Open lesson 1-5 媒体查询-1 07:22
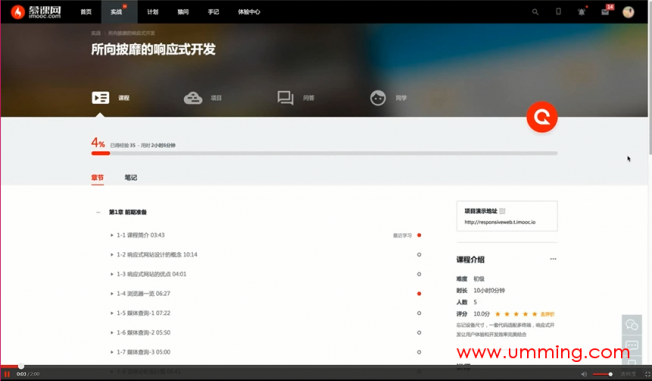This screenshot has width=652, height=381. pos(143,313)
